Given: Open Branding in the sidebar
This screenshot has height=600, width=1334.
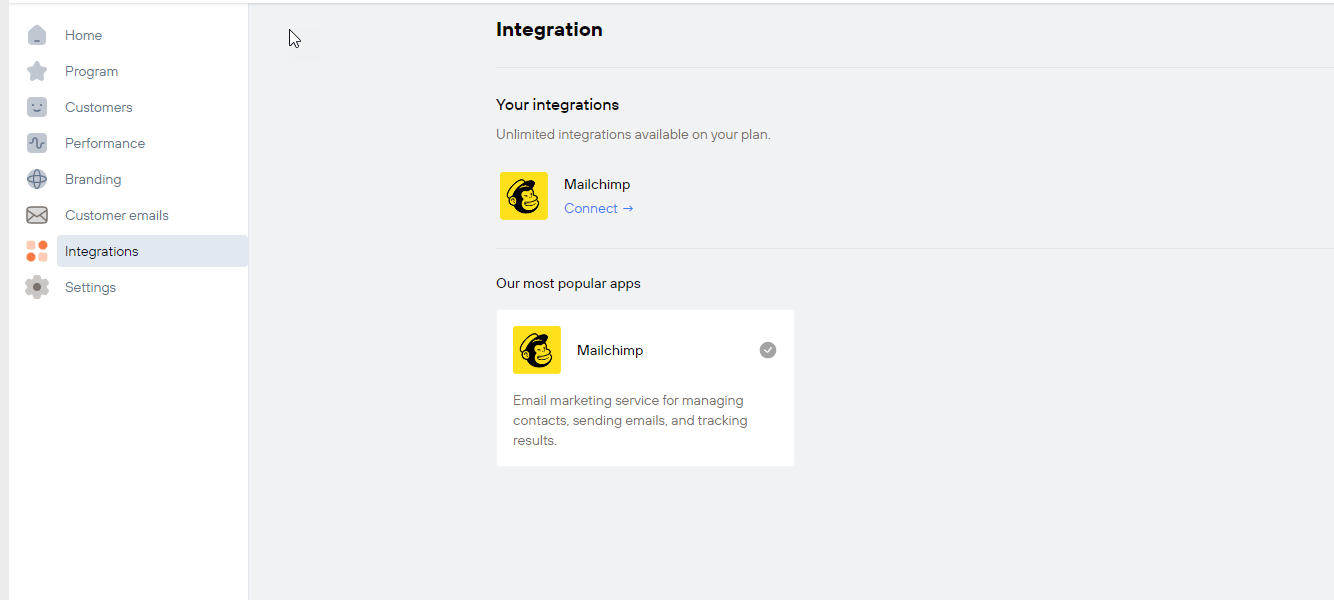Looking at the screenshot, I should (93, 179).
